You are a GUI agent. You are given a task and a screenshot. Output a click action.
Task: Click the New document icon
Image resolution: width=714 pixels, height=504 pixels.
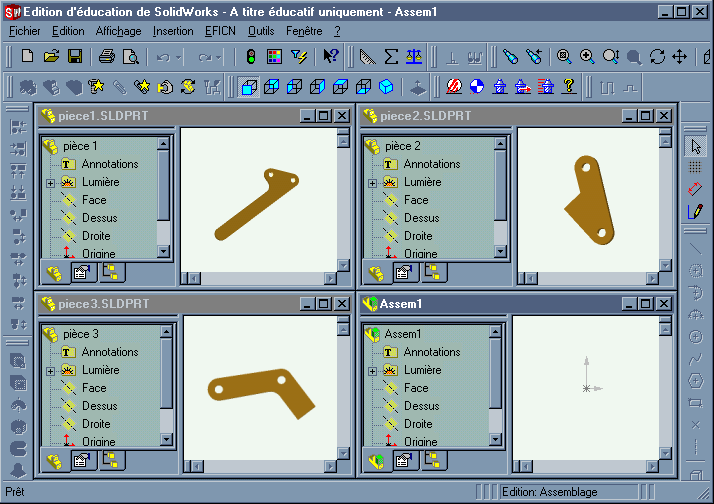[x=27, y=56]
